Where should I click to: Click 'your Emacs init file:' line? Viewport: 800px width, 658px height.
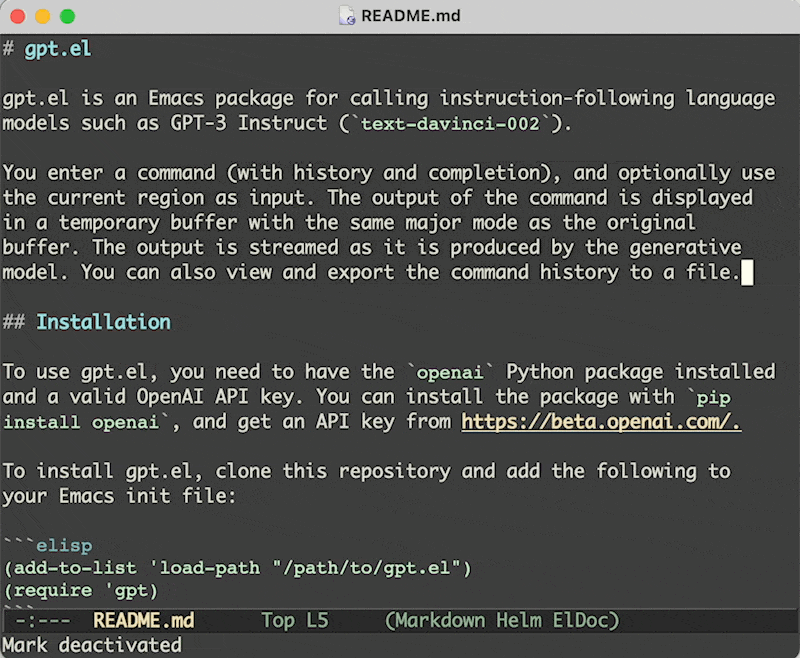[x=119, y=496]
